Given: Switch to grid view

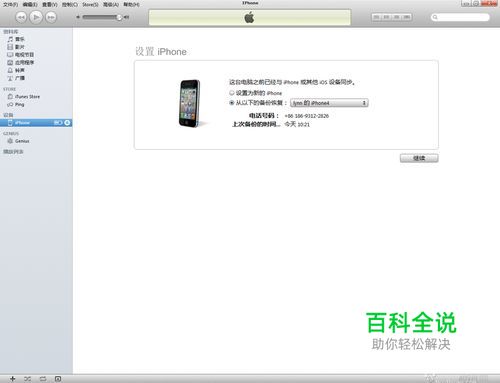Looking at the screenshot, I should tap(397, 17).
